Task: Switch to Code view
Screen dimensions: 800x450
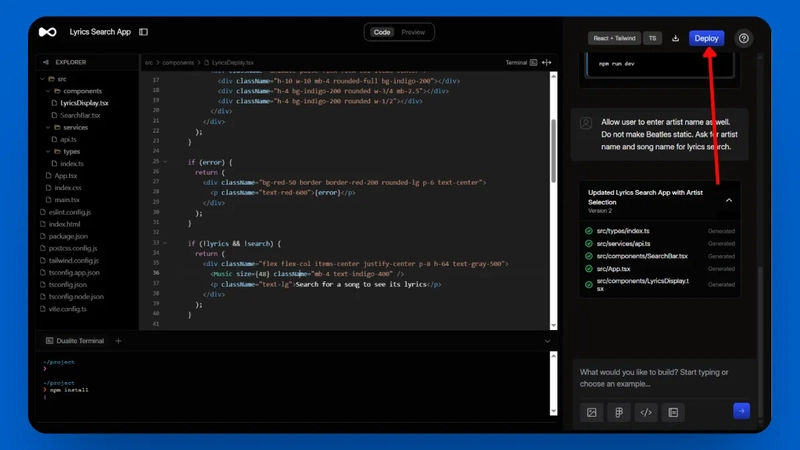Action: (x=382, y=32)
